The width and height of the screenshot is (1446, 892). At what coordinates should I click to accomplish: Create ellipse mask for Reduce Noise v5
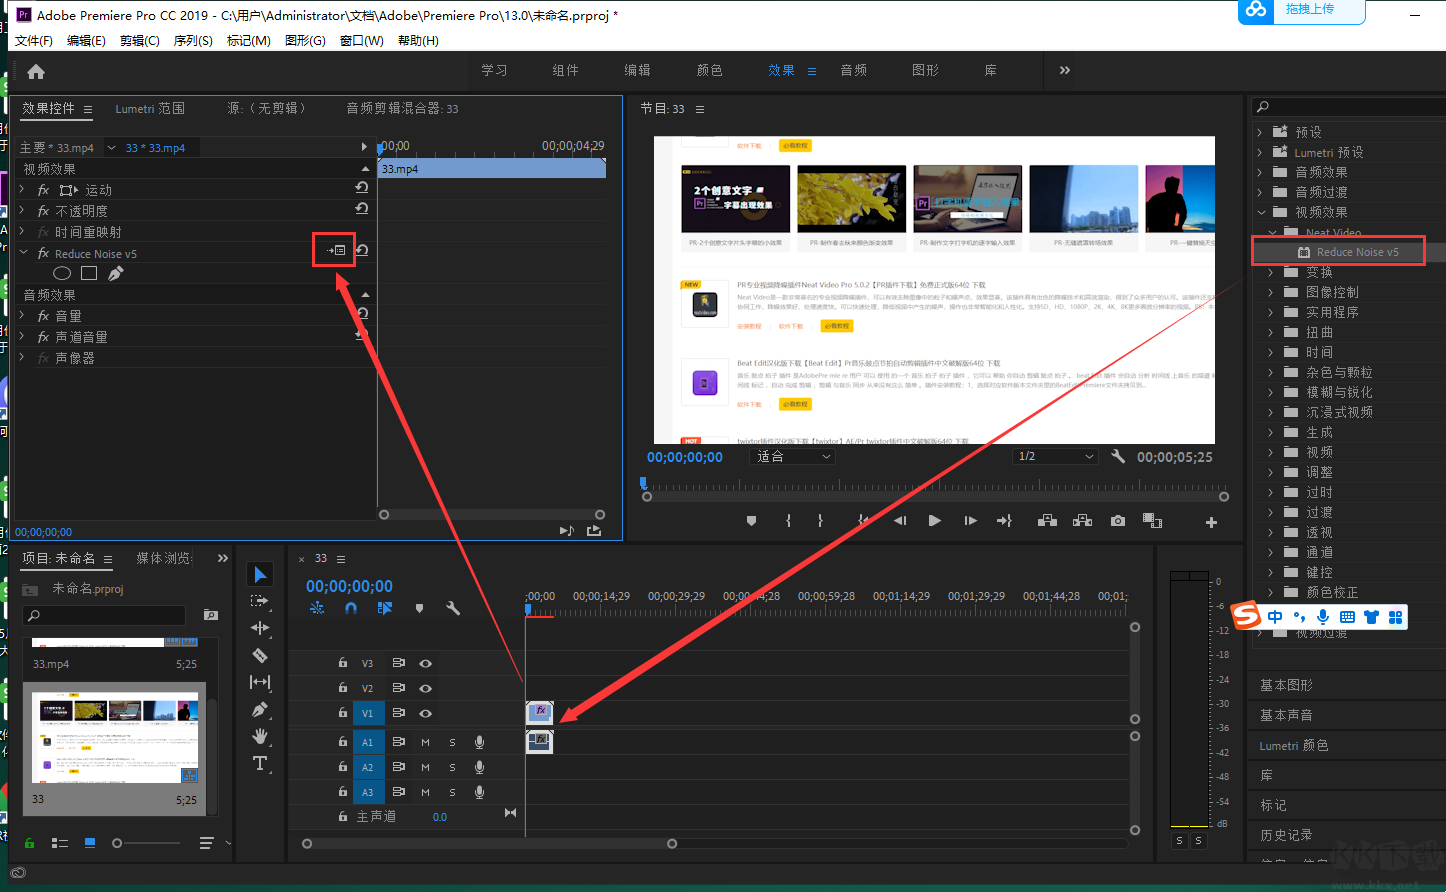pyautogui.click(x=62, y=273)
